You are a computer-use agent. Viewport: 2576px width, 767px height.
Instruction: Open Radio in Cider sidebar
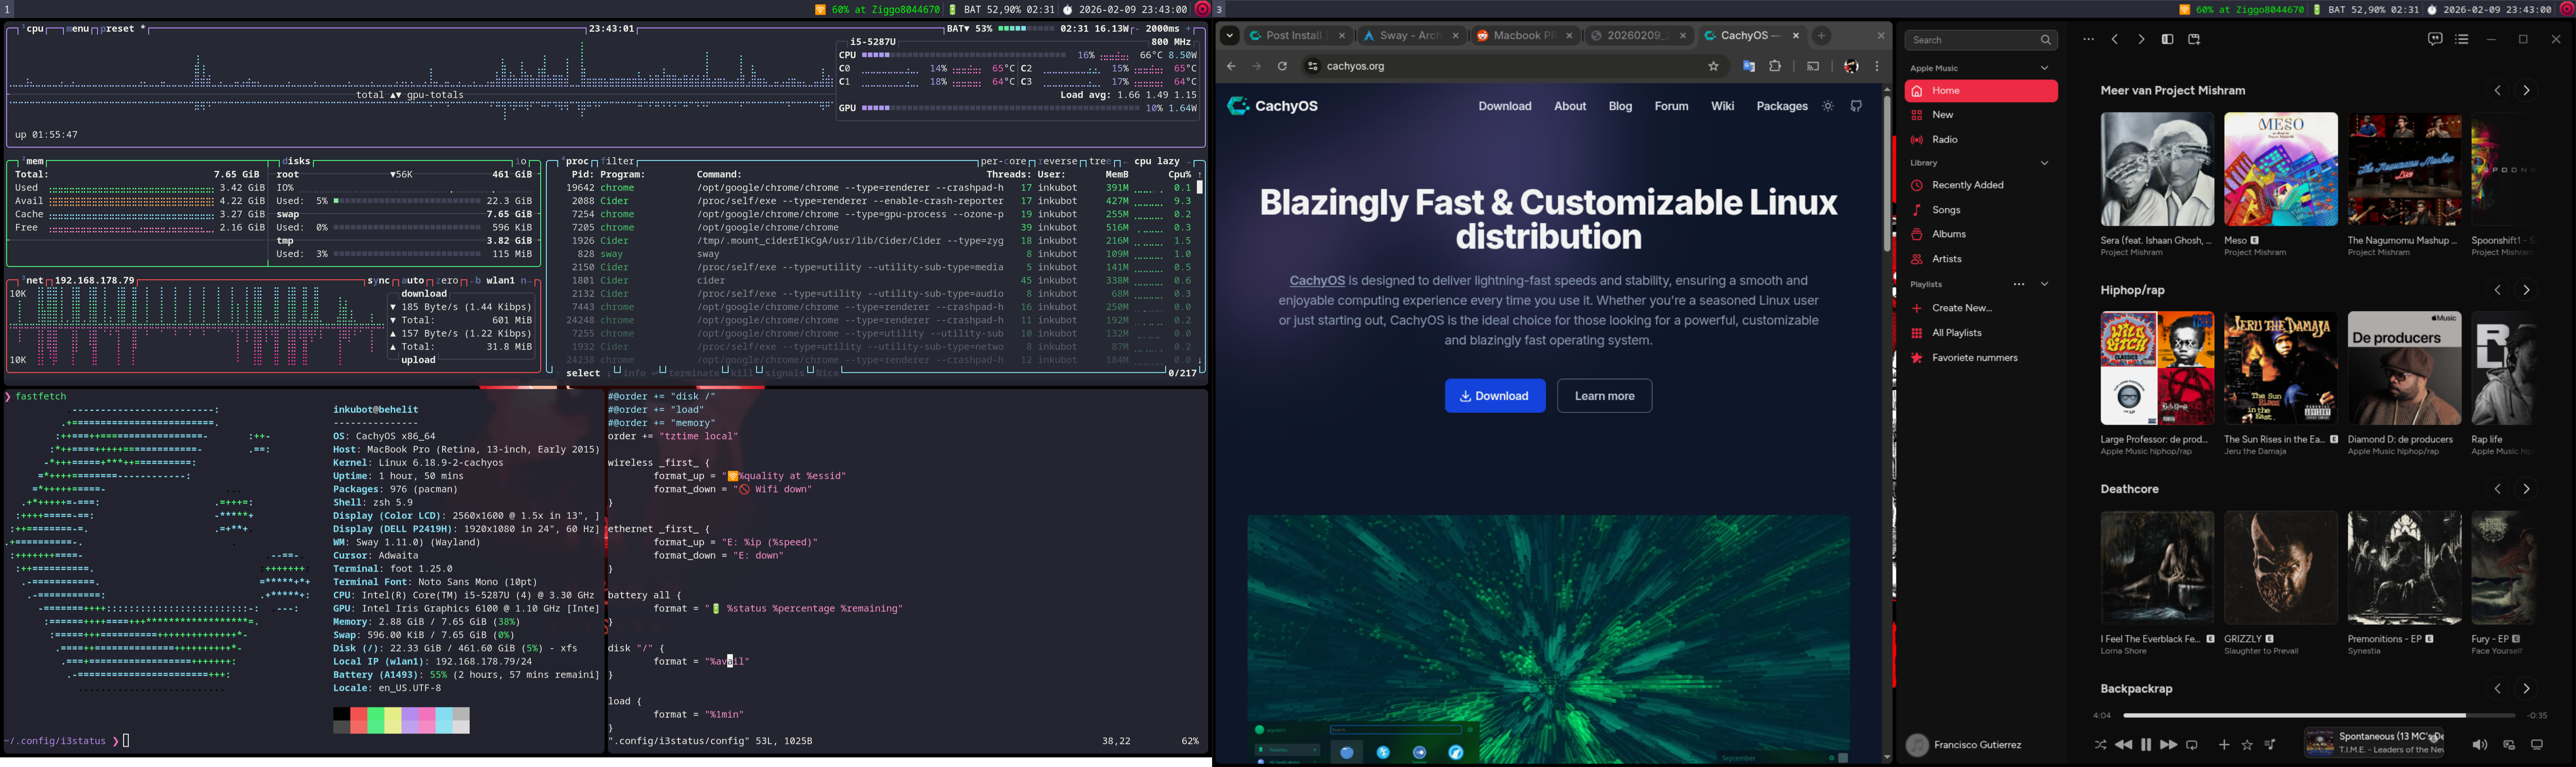pyautogui.click(x=1944, y=140)
